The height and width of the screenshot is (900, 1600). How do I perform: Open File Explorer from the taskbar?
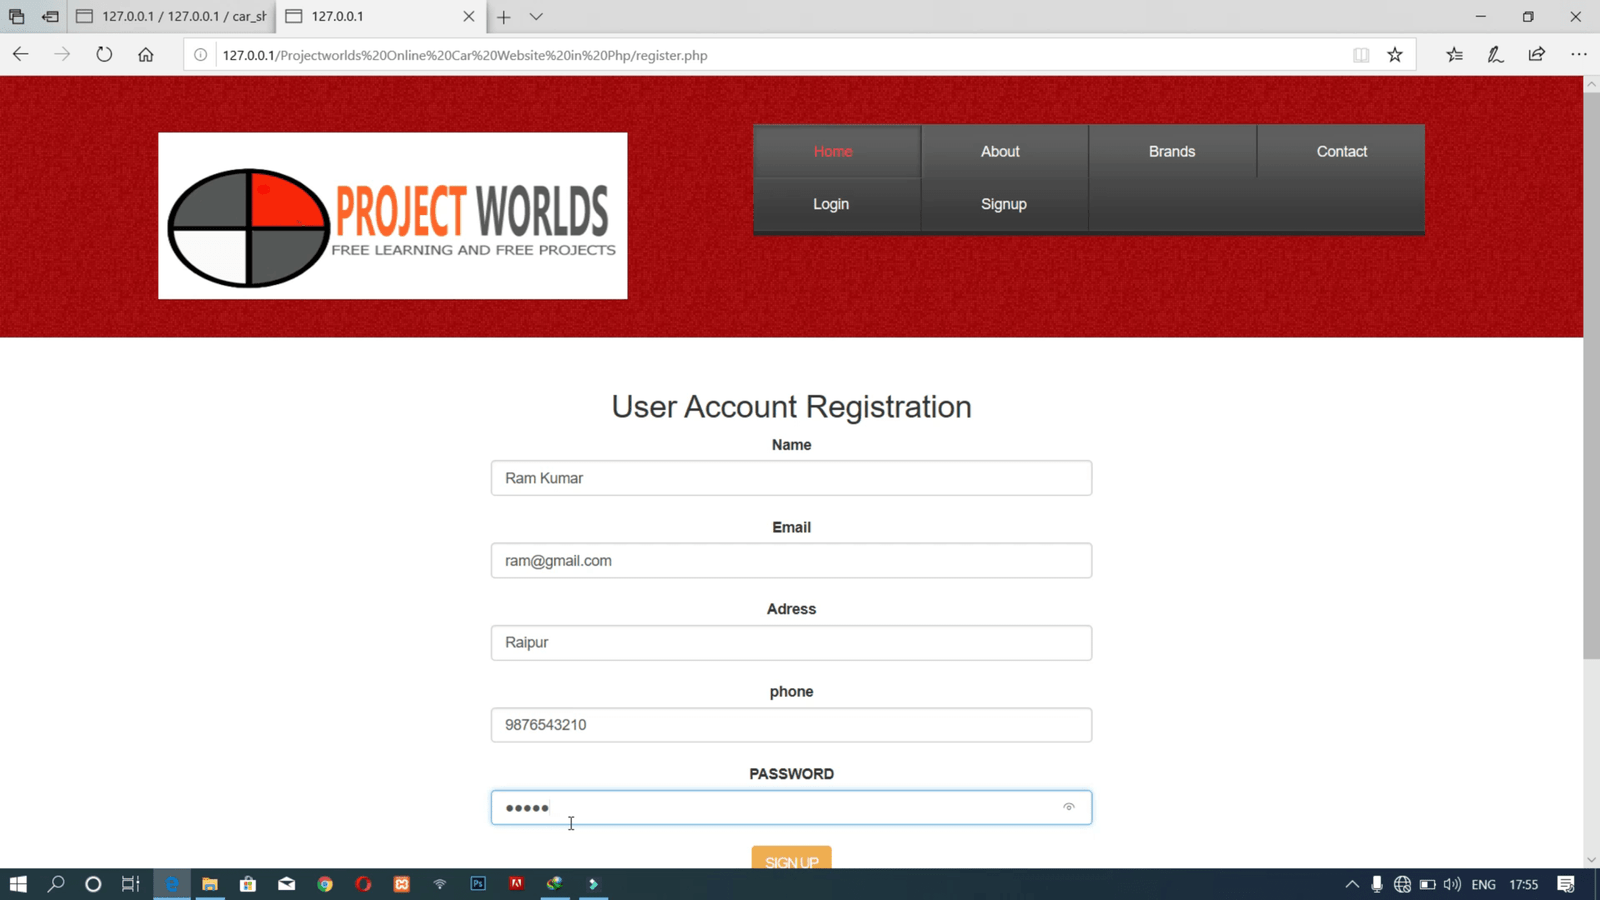click(x=210, y=884)
